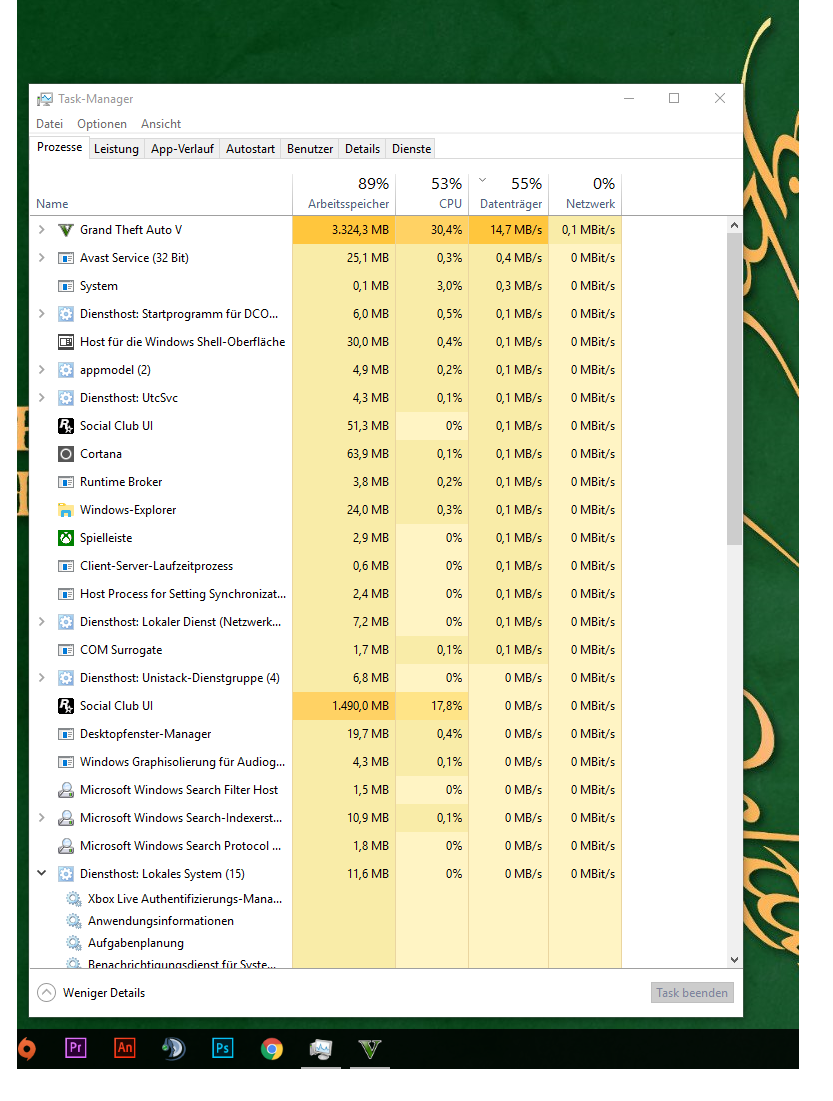Click the scrollbar up arrow
The height and width of the screenshot is (1101, 833).
click(734, 225)
